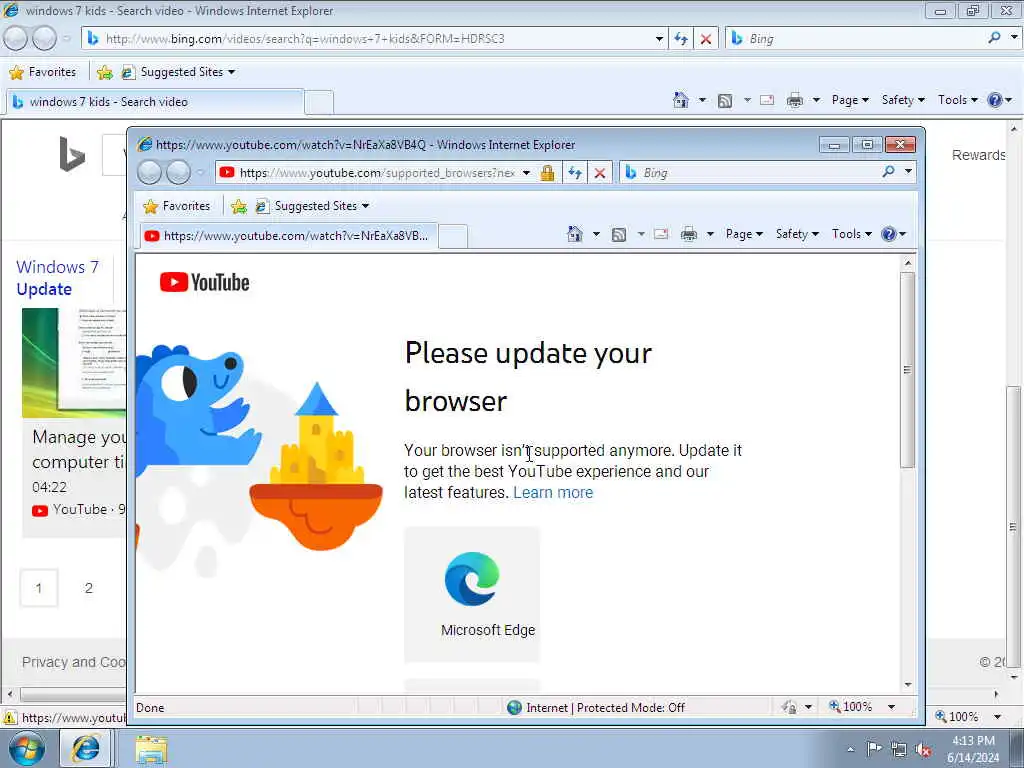
Task: Expand address history dropdown in Bing window
Action: pyautogui.click(x=659, y=39)
